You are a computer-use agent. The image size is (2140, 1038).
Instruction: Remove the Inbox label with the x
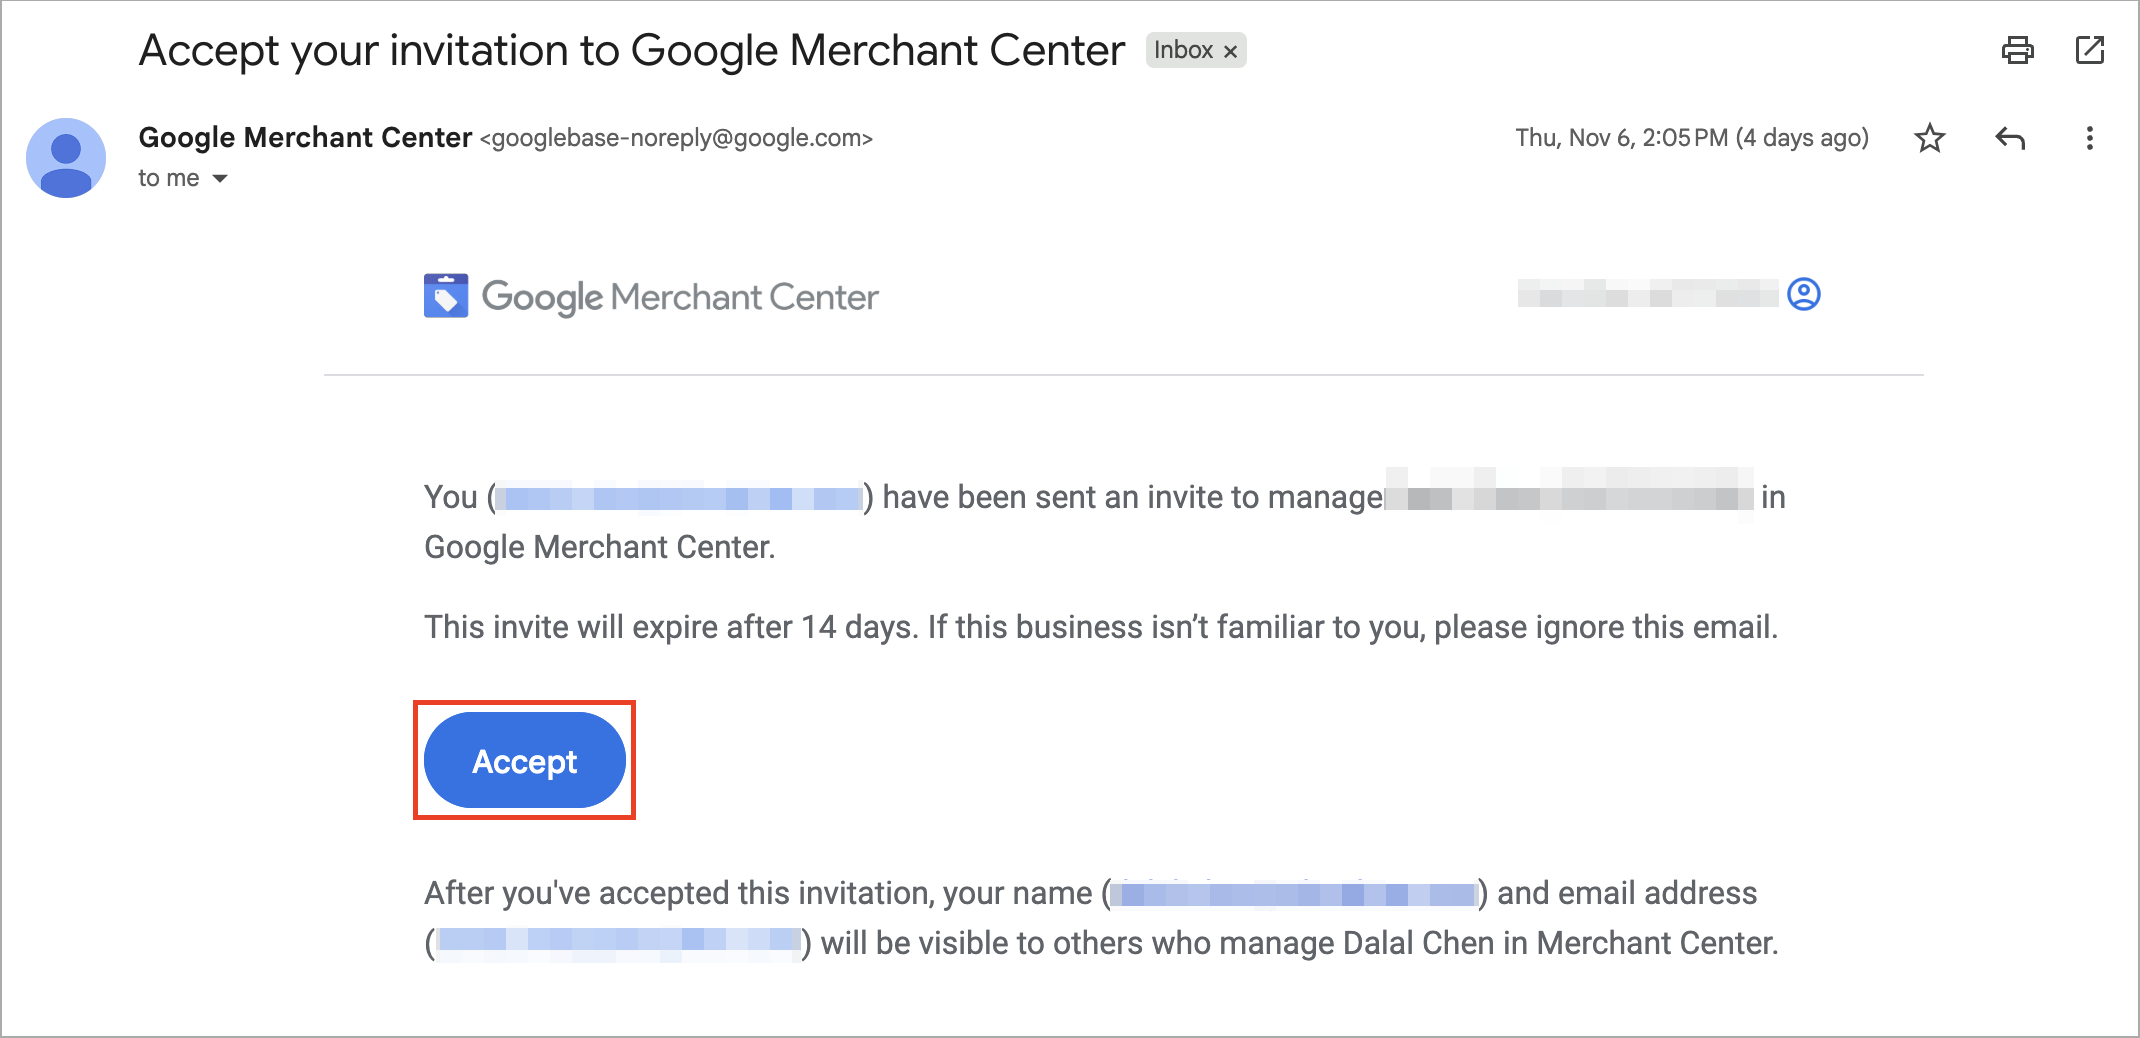pyautogui.click(x=1231, y=51)
